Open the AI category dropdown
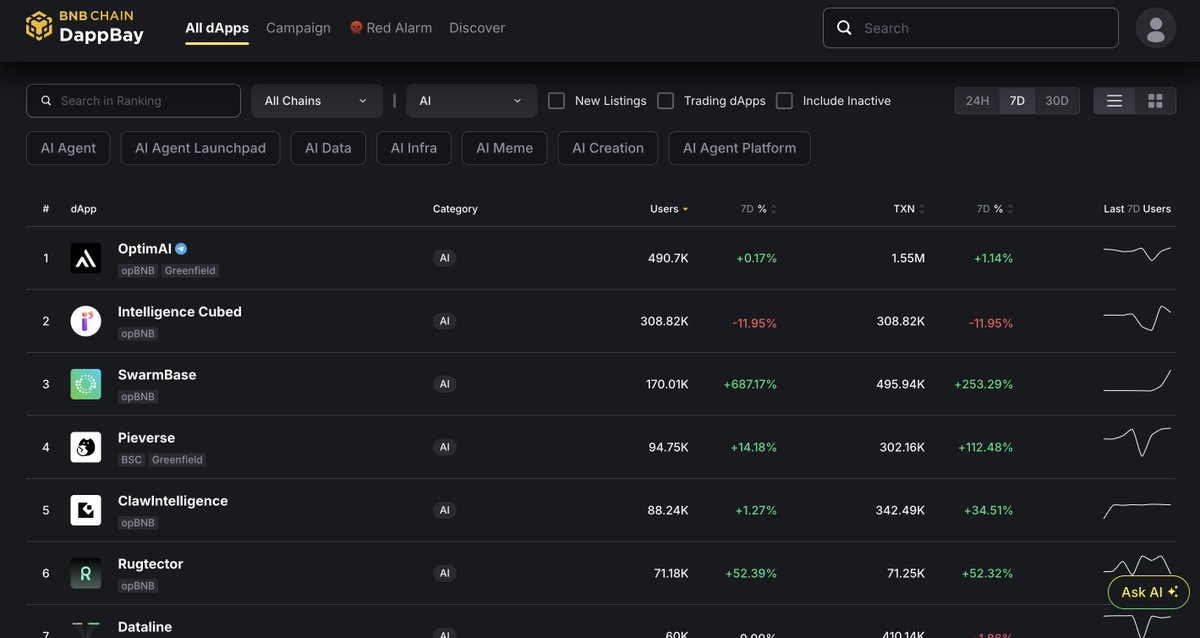Viewport: 1200px width, 638px height. [472, 101]
